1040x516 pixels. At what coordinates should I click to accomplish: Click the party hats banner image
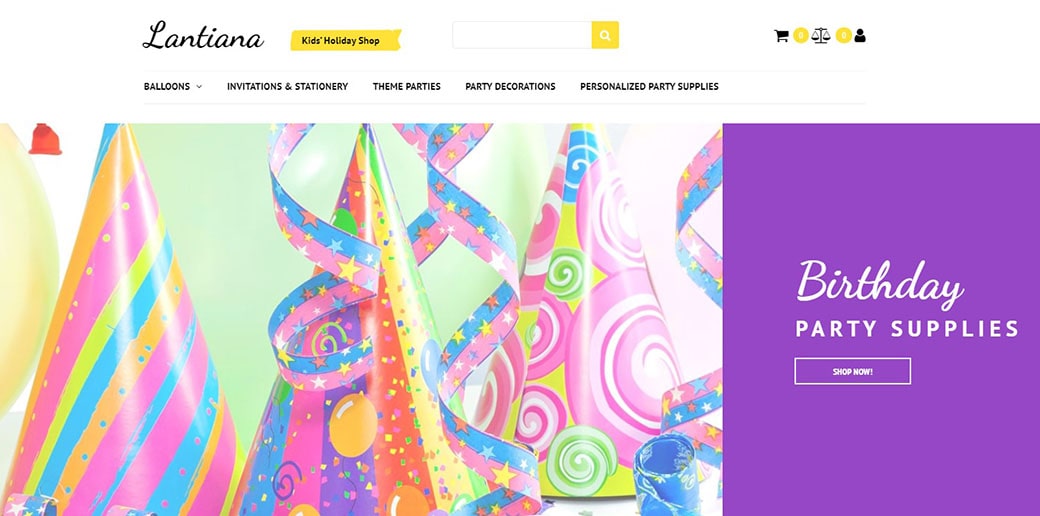[361, 320]
